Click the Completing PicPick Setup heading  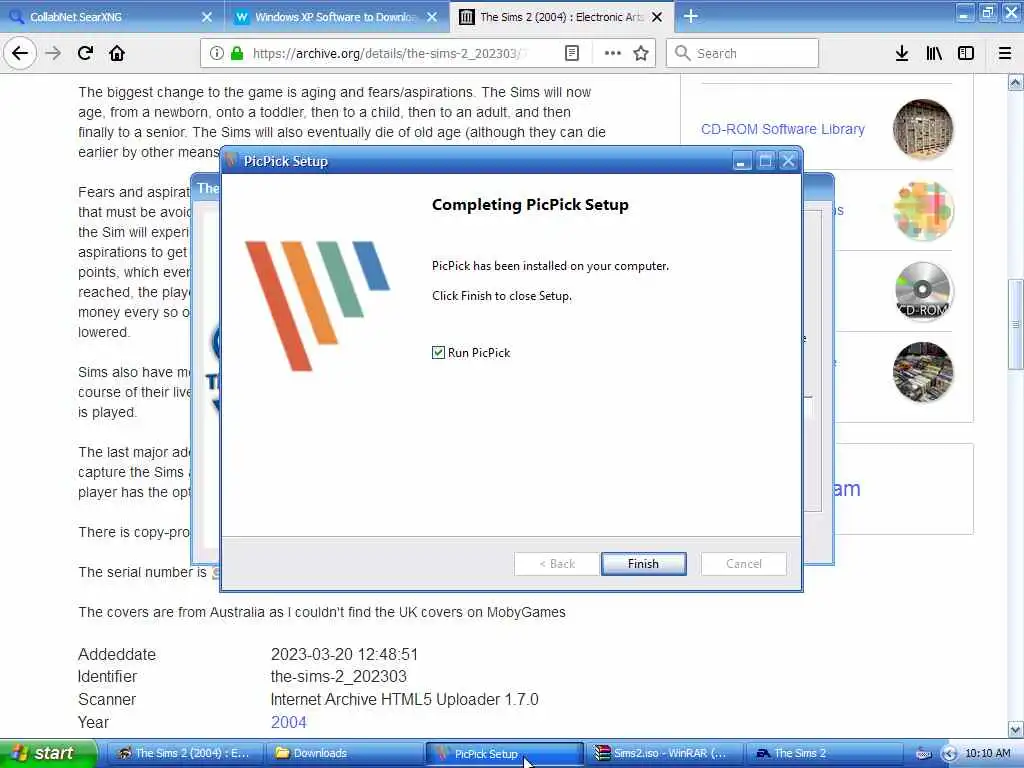pos(530,204)
